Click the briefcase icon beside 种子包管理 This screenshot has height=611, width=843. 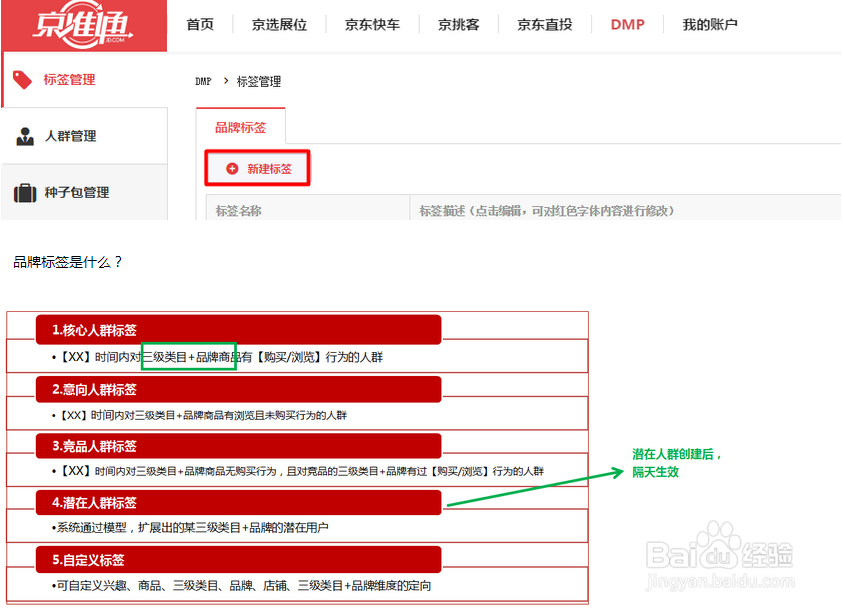pyautogui.click(x=25, y=193)
